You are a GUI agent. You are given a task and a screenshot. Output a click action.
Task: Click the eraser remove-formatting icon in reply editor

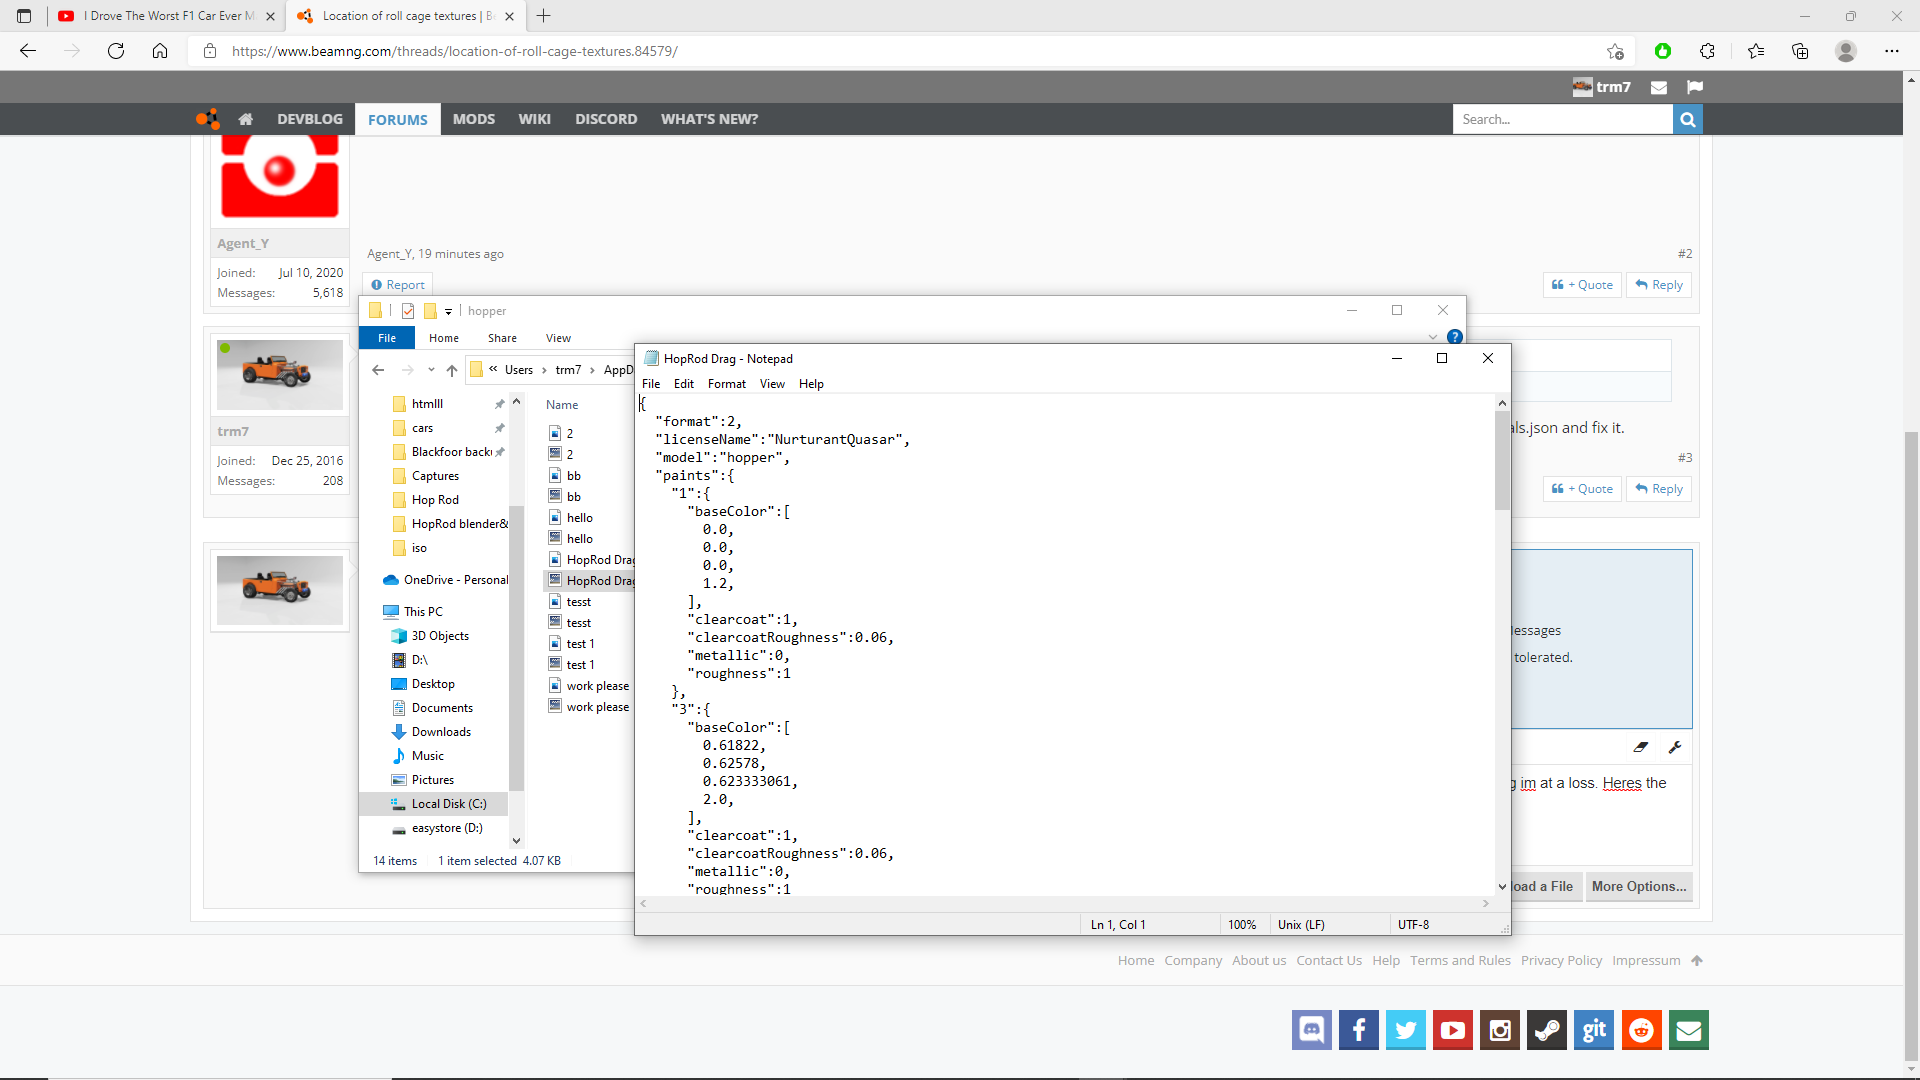(x=1641, y=747)
